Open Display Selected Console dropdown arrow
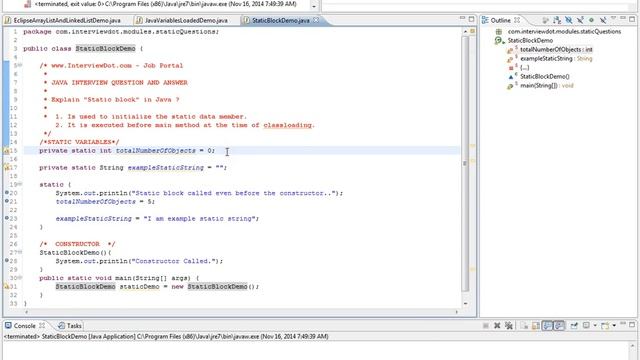Screen dimensions: 640x360 click(x=595, y=325)
